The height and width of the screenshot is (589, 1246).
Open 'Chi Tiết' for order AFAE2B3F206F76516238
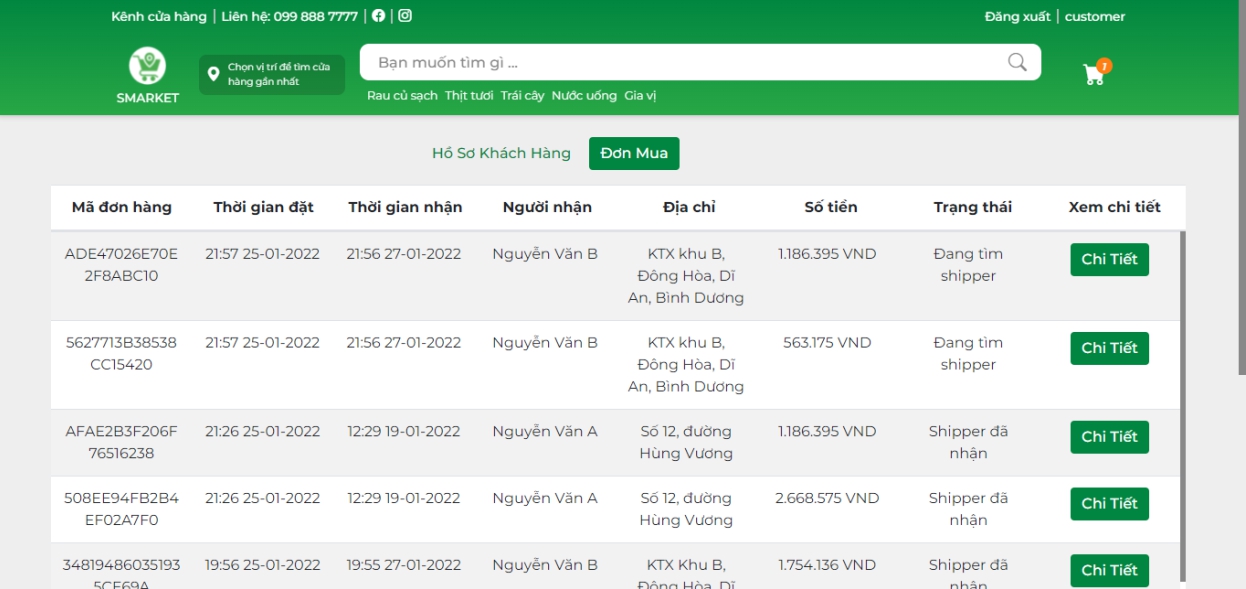click(1109, 437)
